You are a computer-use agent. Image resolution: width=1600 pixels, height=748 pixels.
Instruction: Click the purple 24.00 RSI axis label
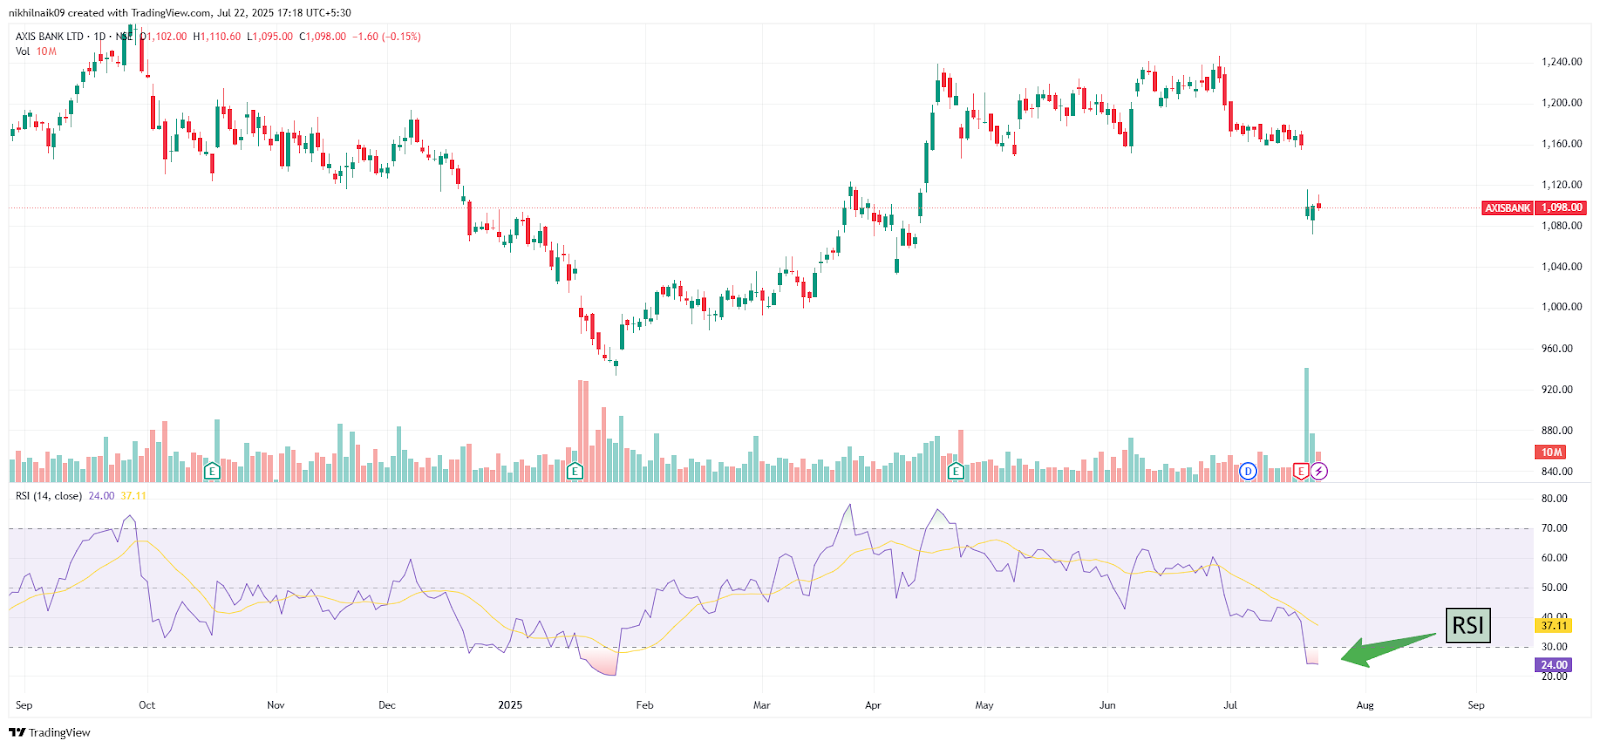tap(1553, 665)
